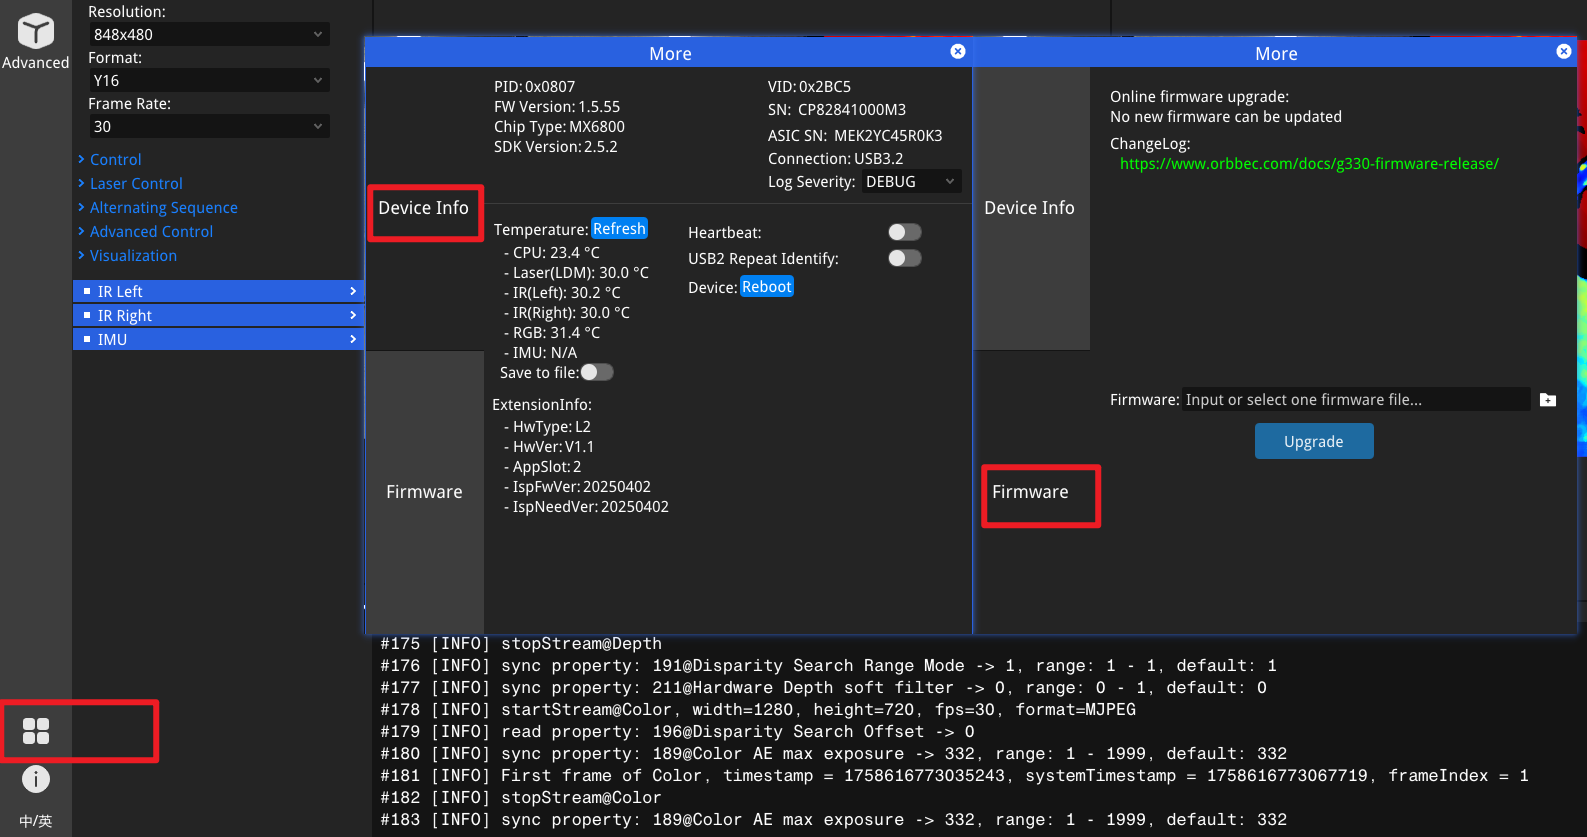Expand the IR Left stream panel
The width and height of the screenshot is (1587, 837).
point(218,291)
